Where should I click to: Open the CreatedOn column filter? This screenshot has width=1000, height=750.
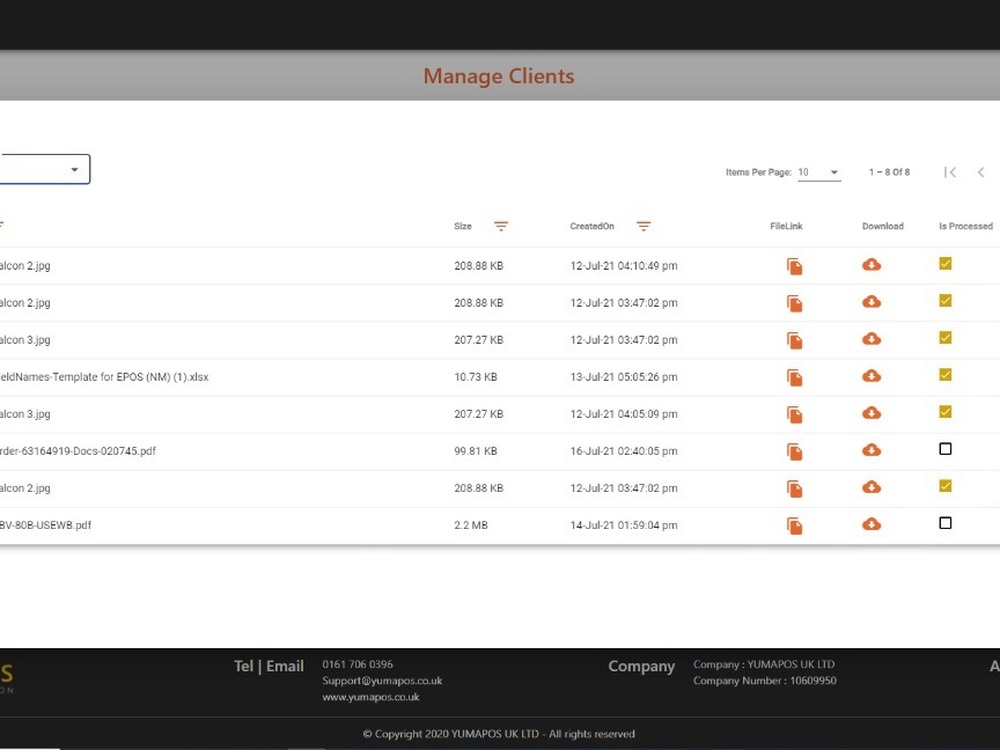point(644,227)
